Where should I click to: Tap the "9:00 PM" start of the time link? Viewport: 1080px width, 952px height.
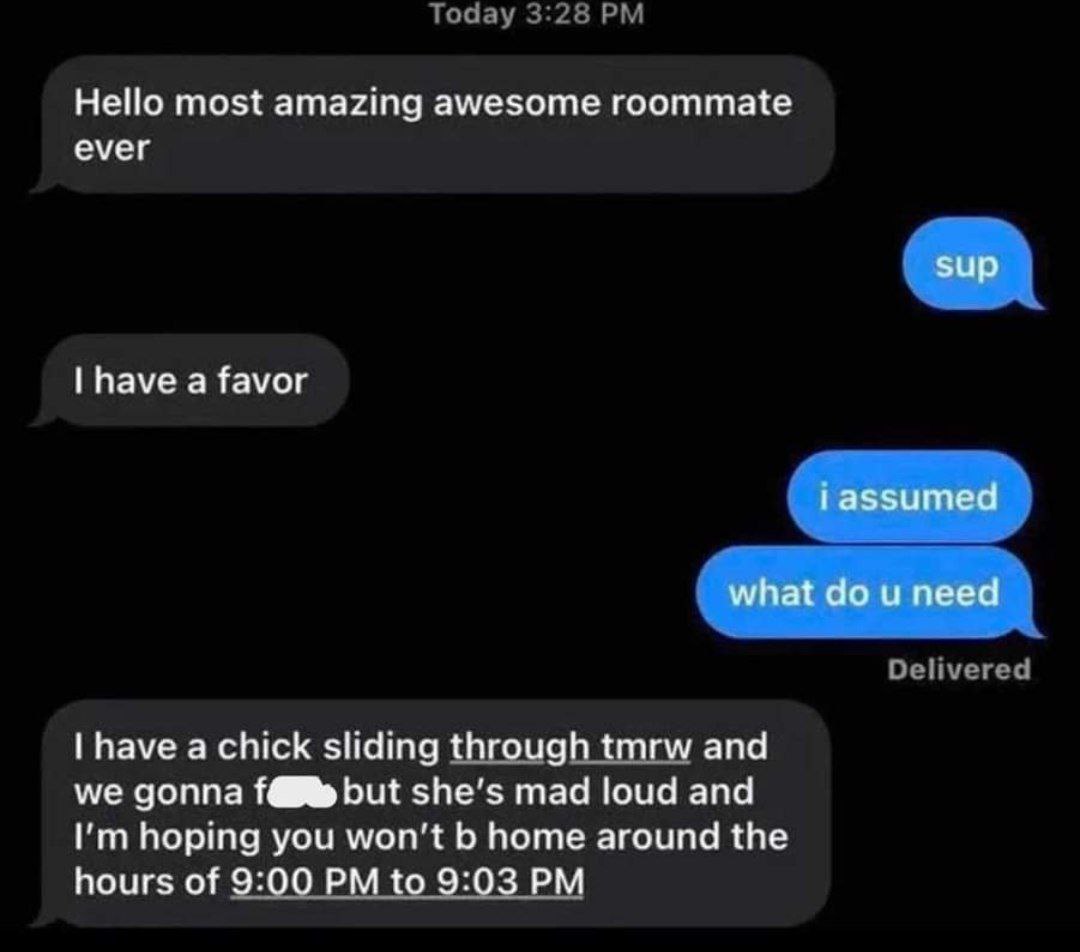[x=304, y=882]
